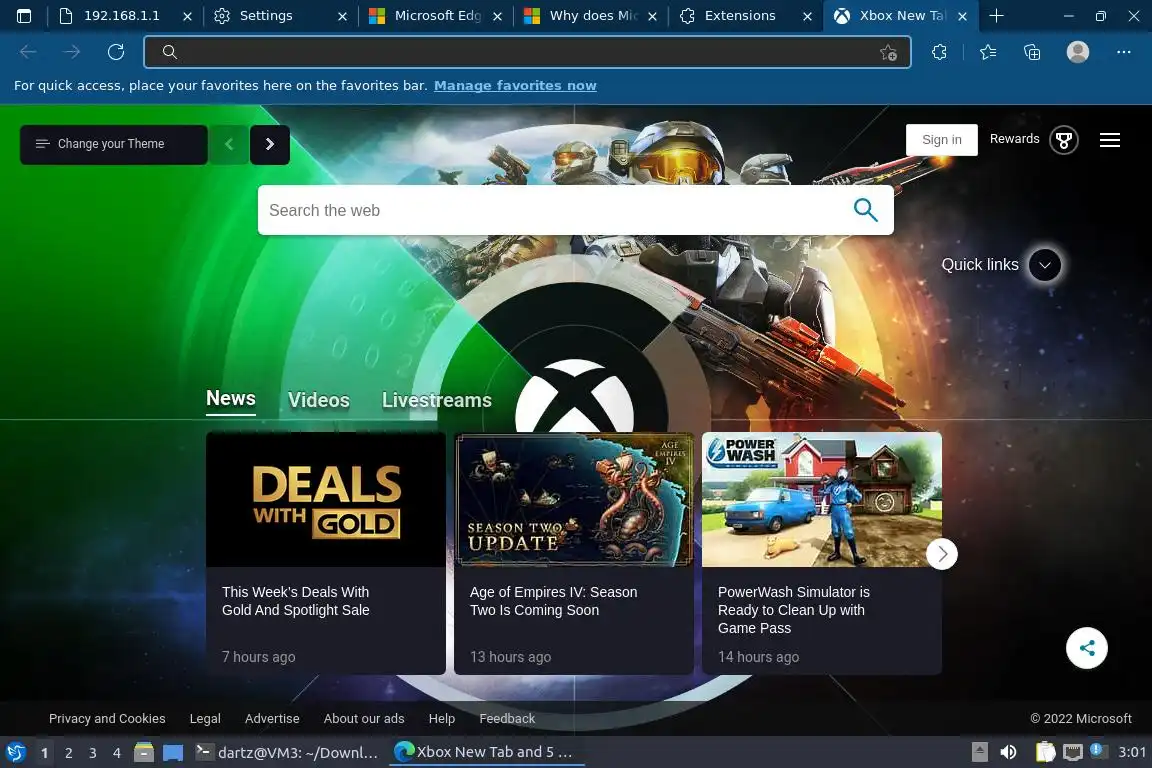
Task: Open the Collections icon
Action: pyautogui.click(x=1032, y=51)
